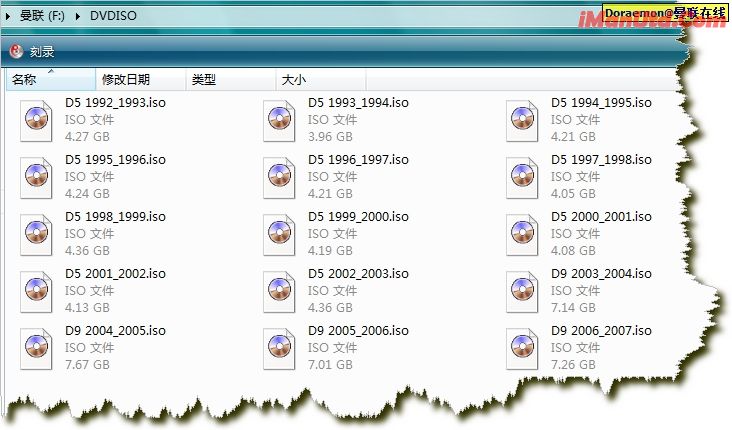Select the D9 2003_2004.iso file icon
This screenshot has height=430, width=732.
pyautogui.click(x=522, y=291)
